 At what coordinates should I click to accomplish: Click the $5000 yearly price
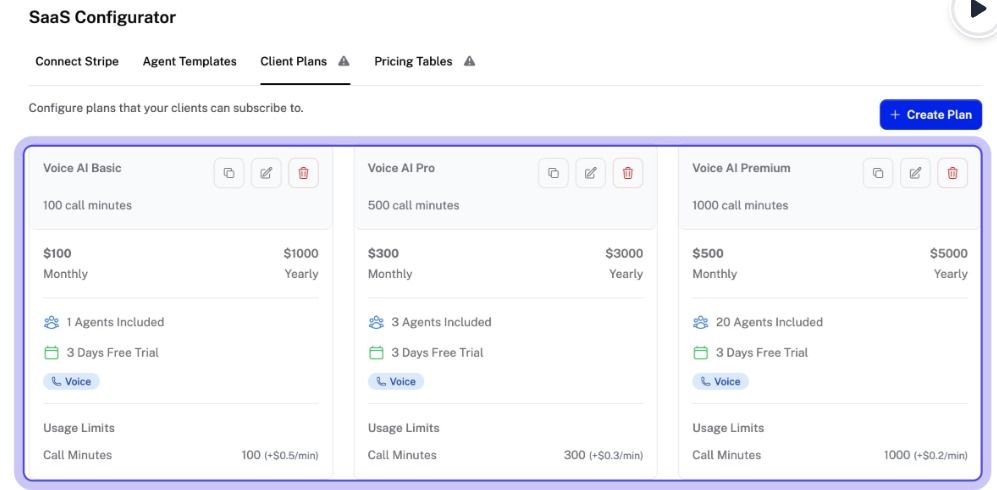tap(949, 254)
